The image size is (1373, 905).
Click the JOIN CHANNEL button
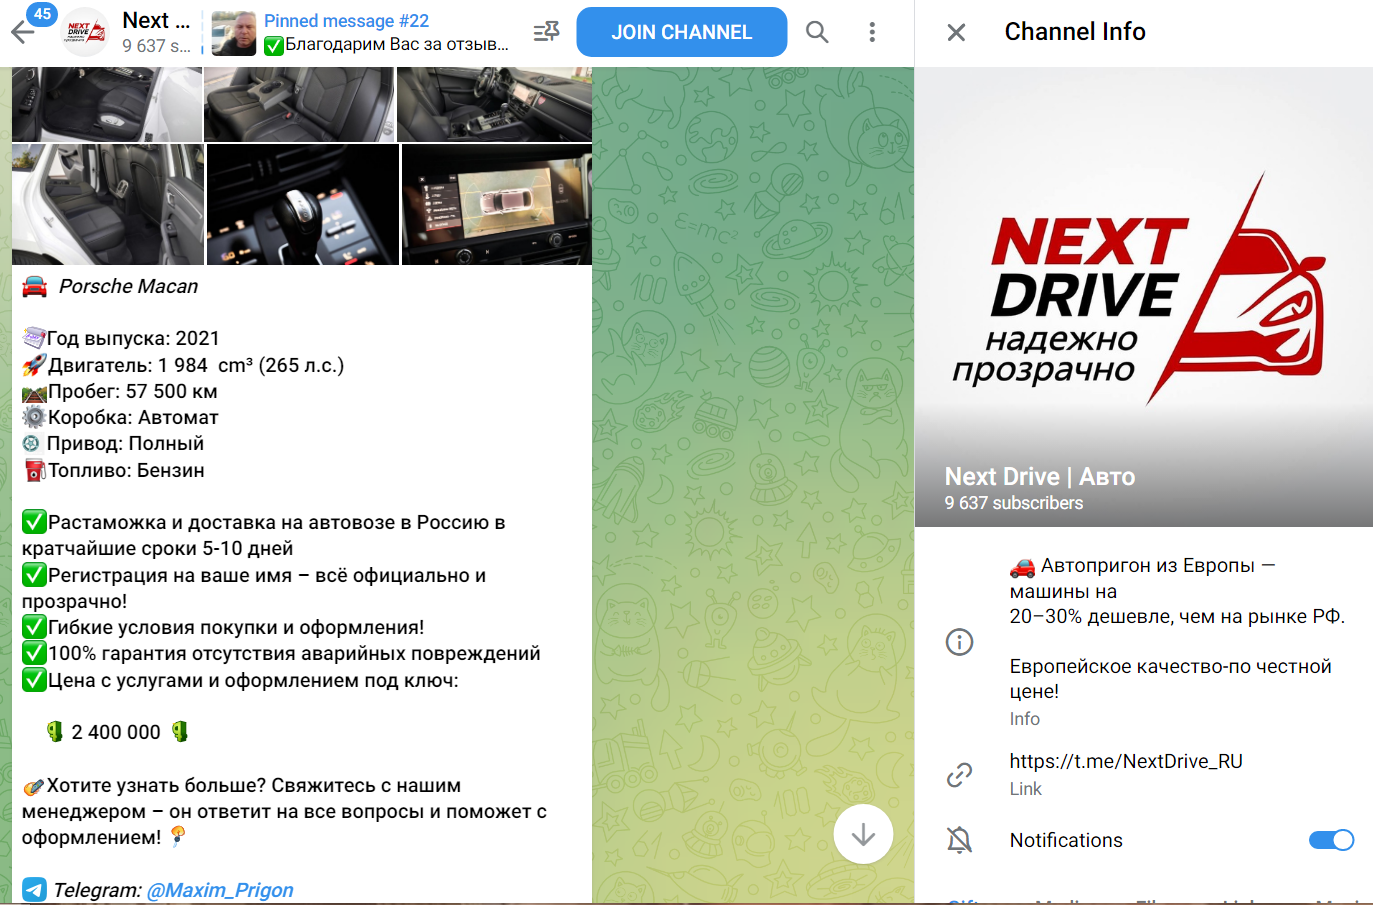coord(681,32)
